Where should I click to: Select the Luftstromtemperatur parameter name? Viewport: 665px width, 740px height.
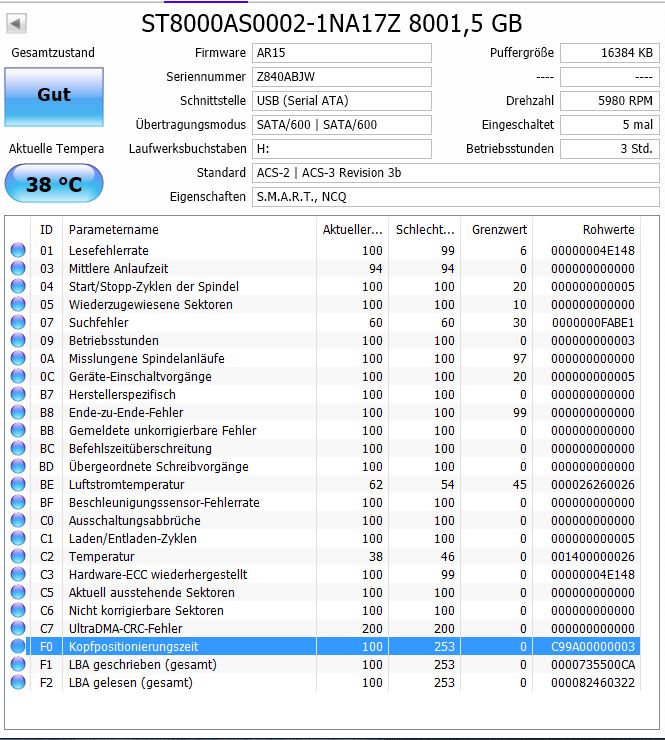pyautogui.click(x=126, y=485)
